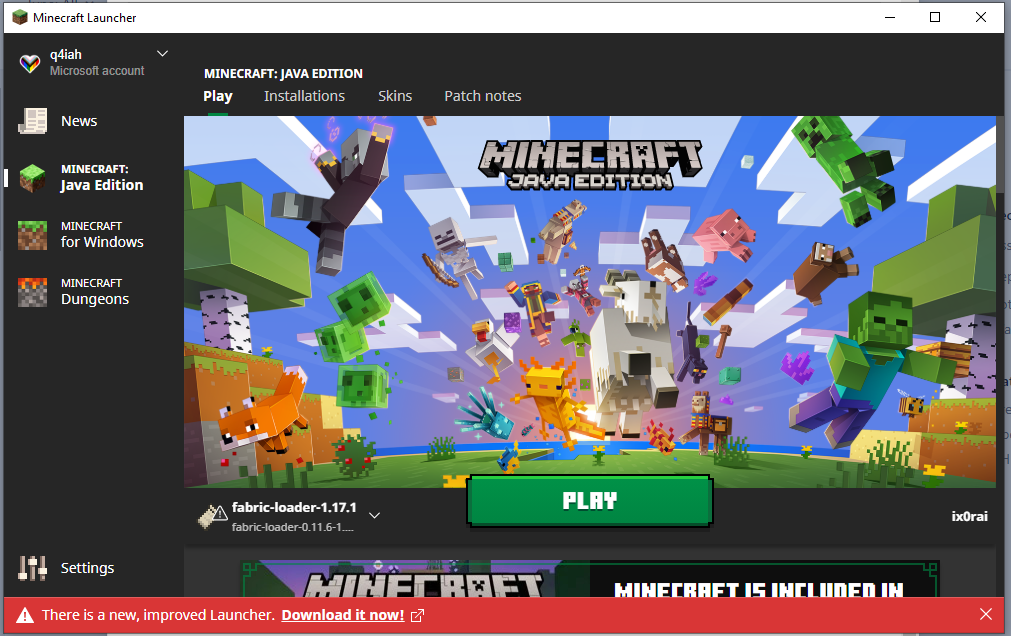
Task: Expand the q4iah account dropdown
Action: 162,54
